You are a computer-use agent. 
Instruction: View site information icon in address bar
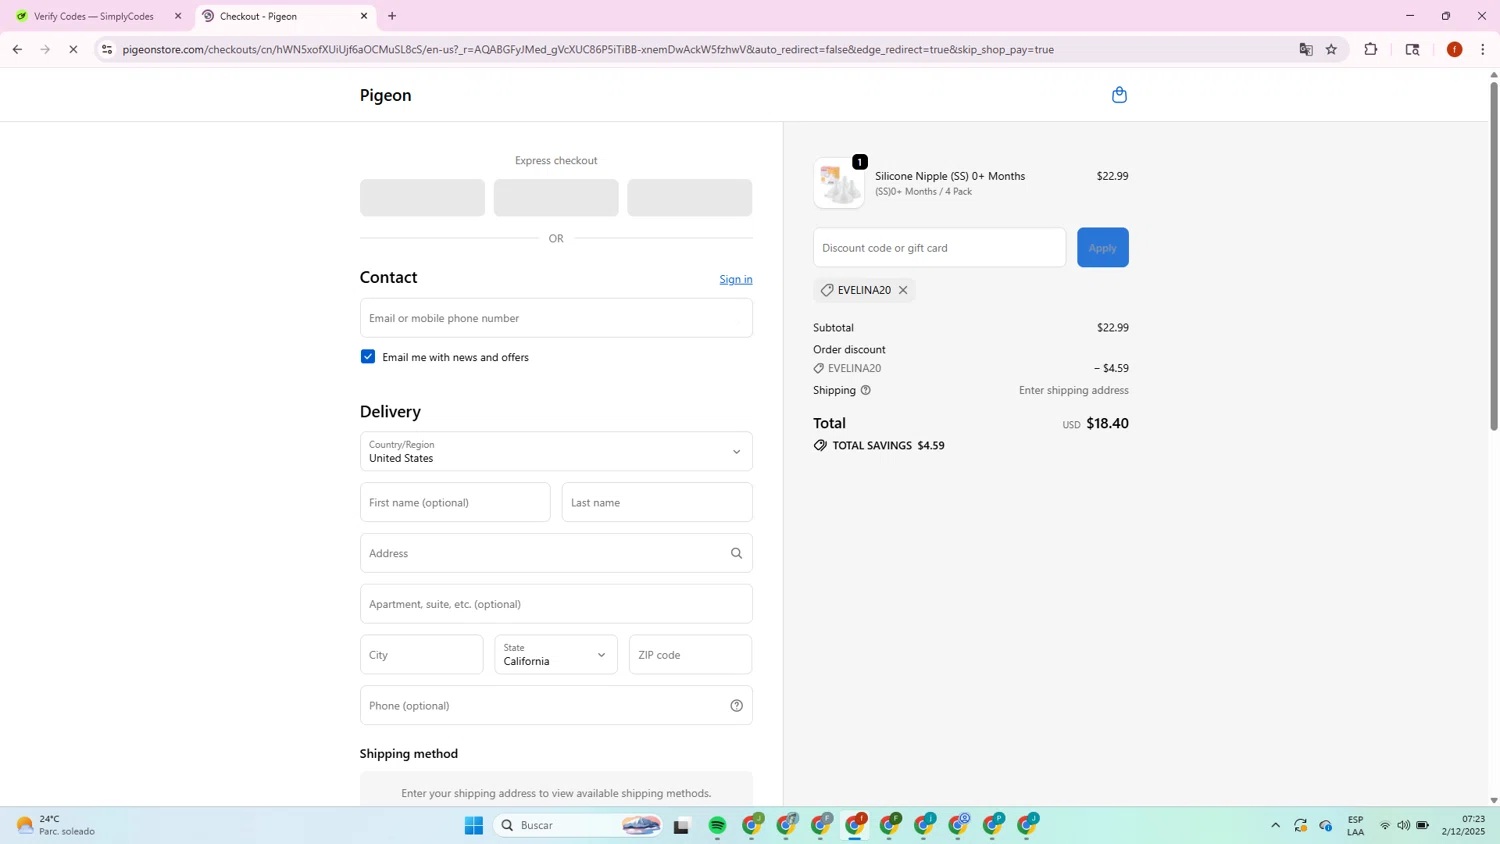pos(107,49)
